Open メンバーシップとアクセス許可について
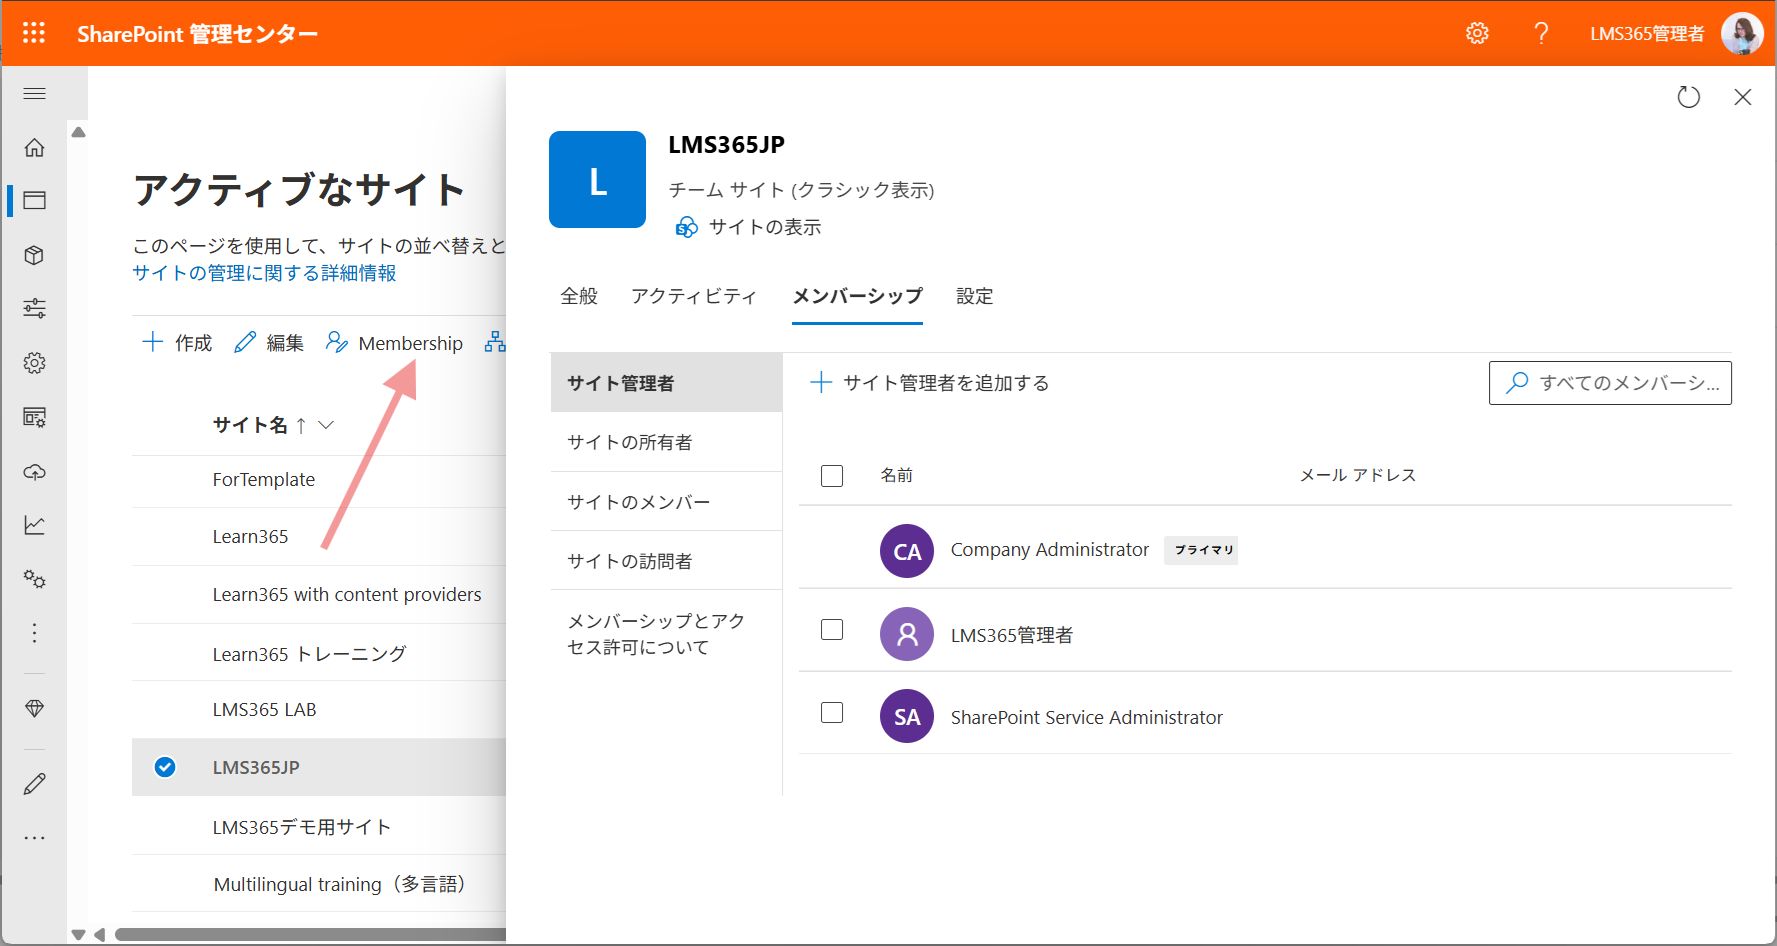Viewport: 1777px width, 946px height. 666,634
